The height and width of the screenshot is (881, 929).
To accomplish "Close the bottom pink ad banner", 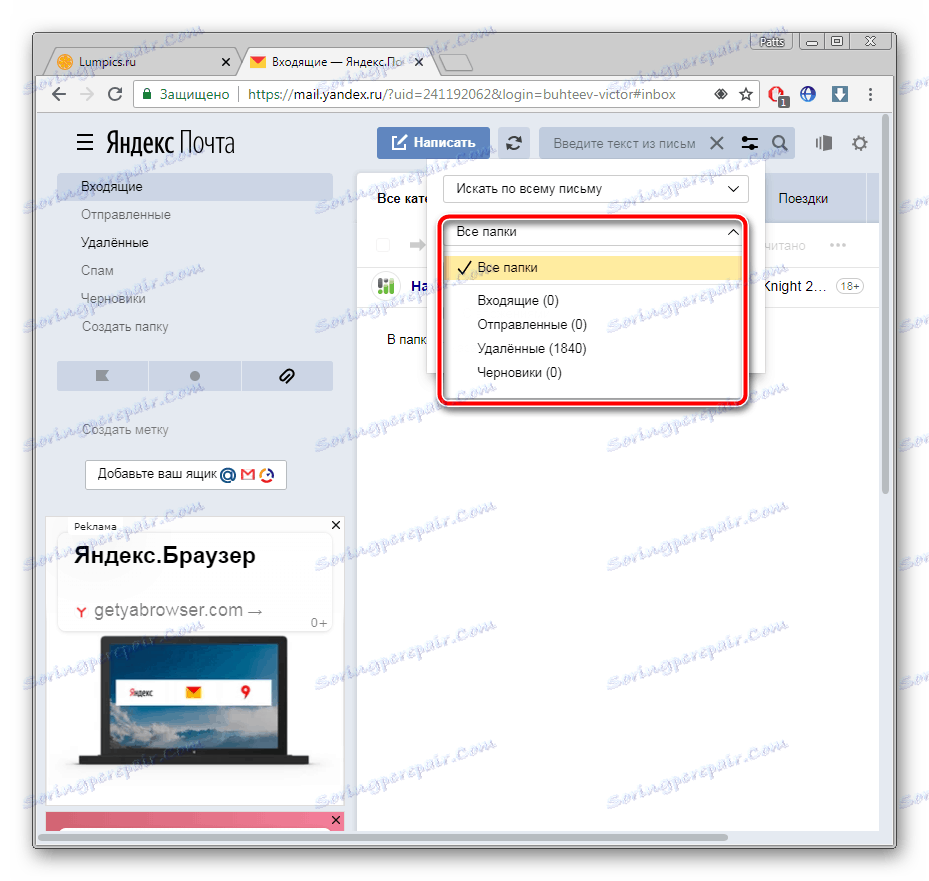I will [336, 820].
